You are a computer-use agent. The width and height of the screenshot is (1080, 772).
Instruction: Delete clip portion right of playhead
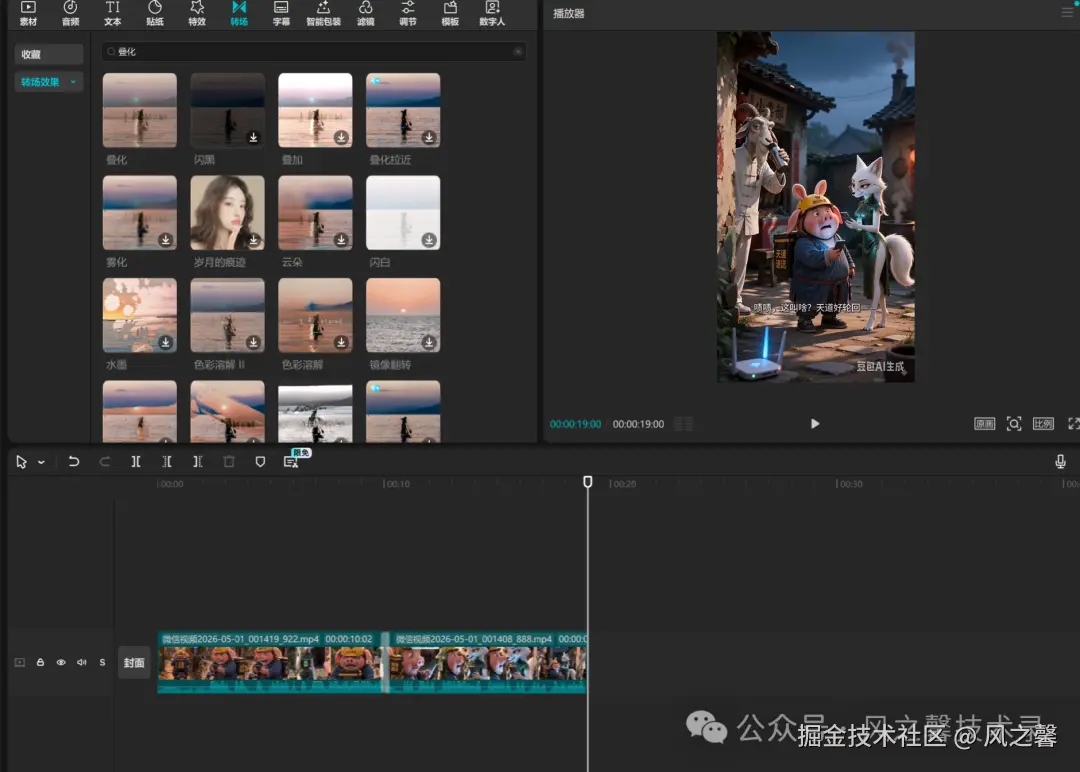pos(198,461)
